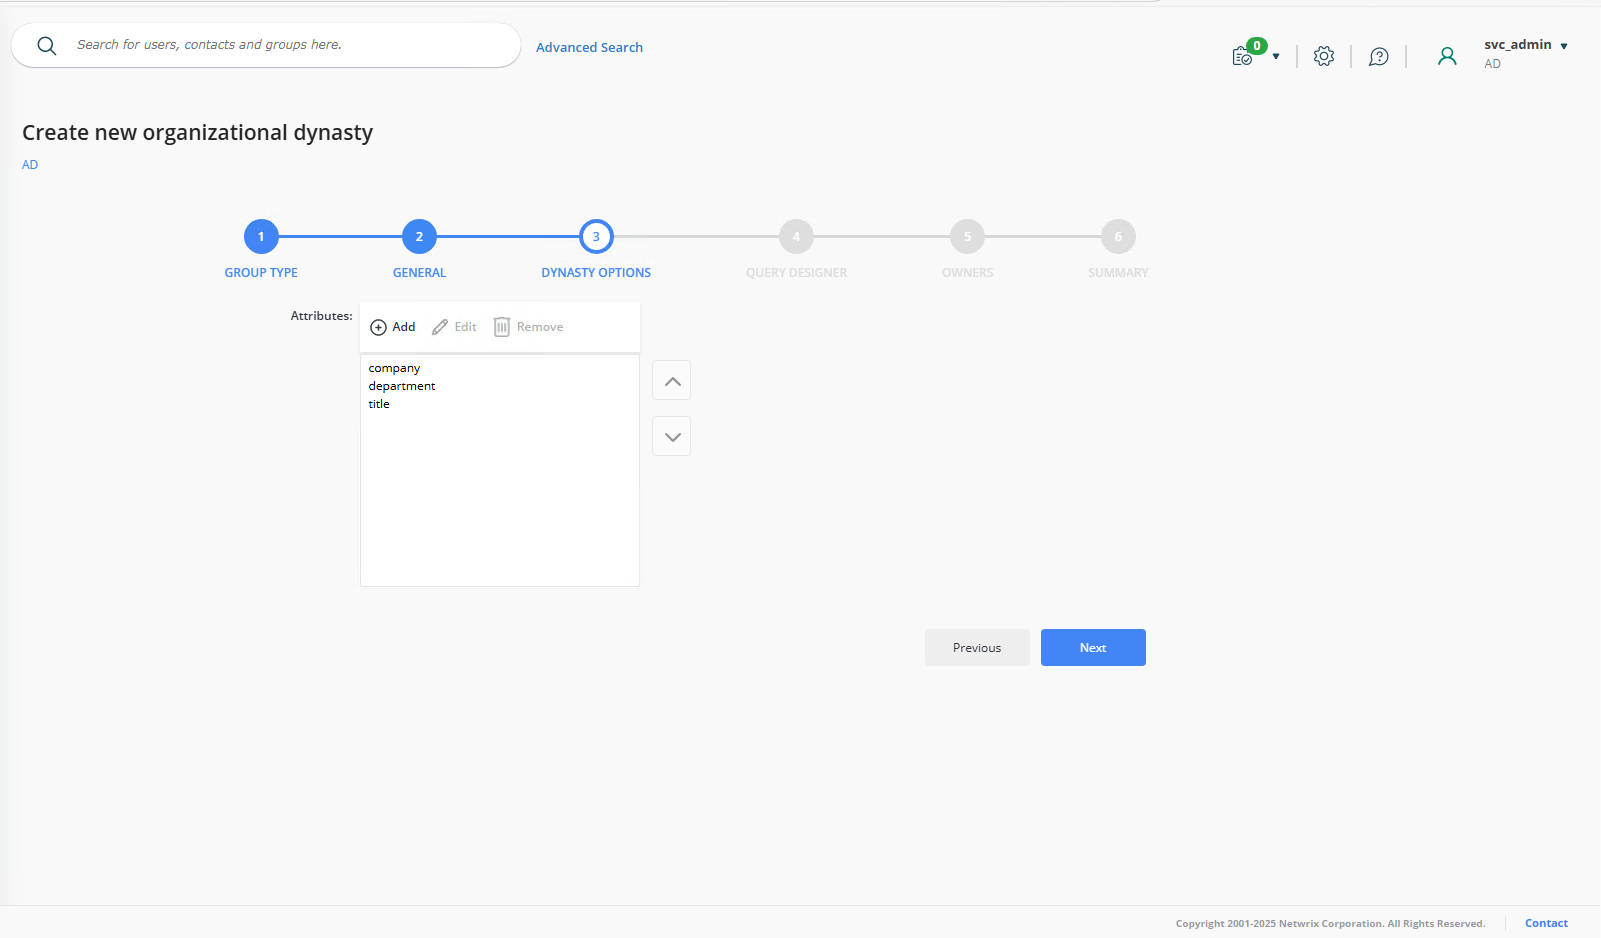The width and height of the screenshot is (1601, 938).
Task: Click the move attribute up chevron
Action: (671, 380)
